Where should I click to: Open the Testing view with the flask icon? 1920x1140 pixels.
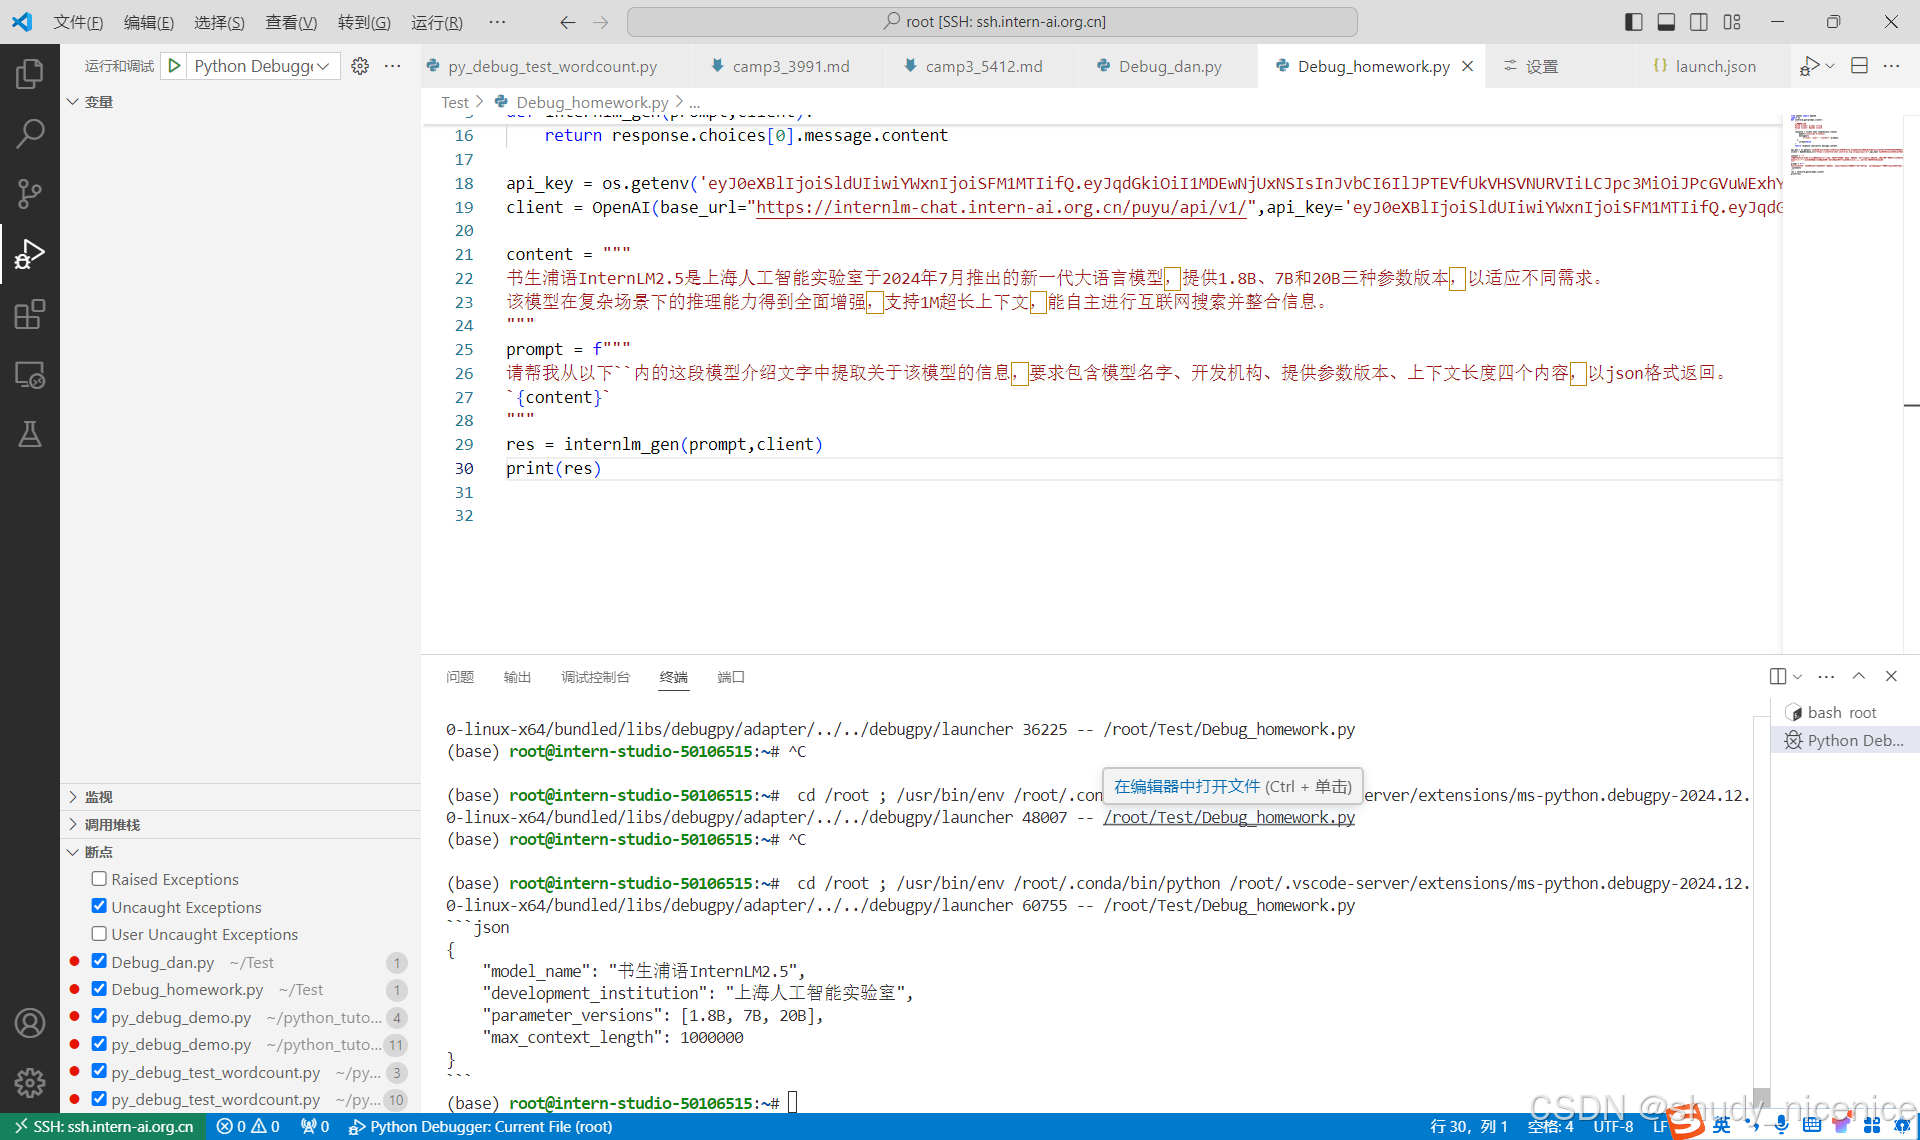[30, 433]
